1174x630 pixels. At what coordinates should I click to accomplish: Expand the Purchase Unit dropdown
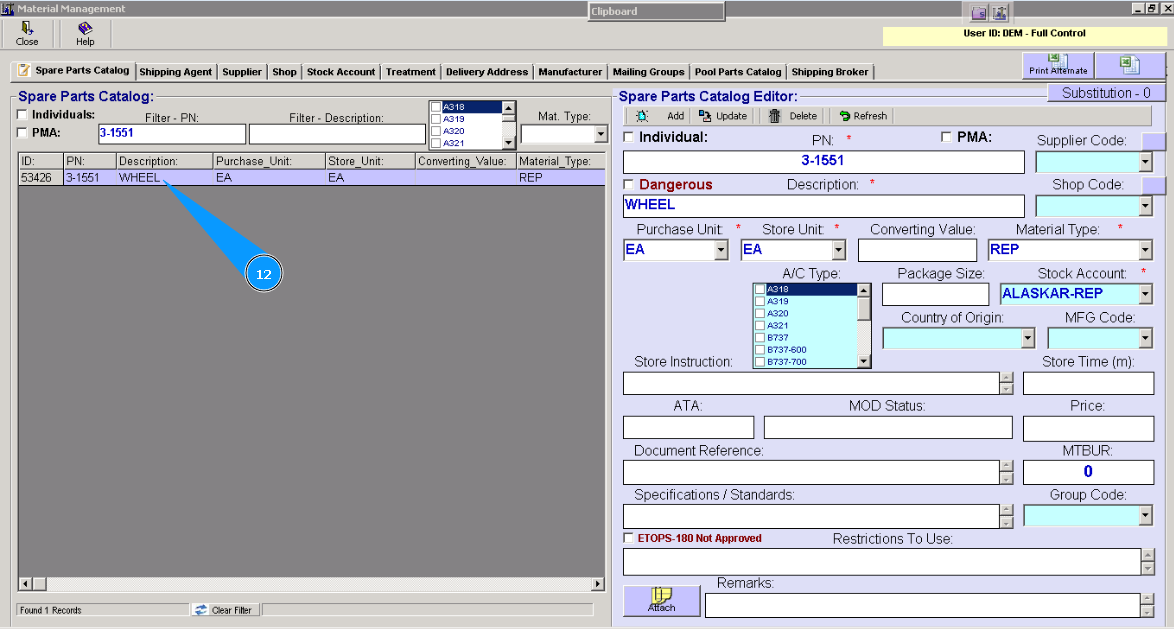point(721,250)
